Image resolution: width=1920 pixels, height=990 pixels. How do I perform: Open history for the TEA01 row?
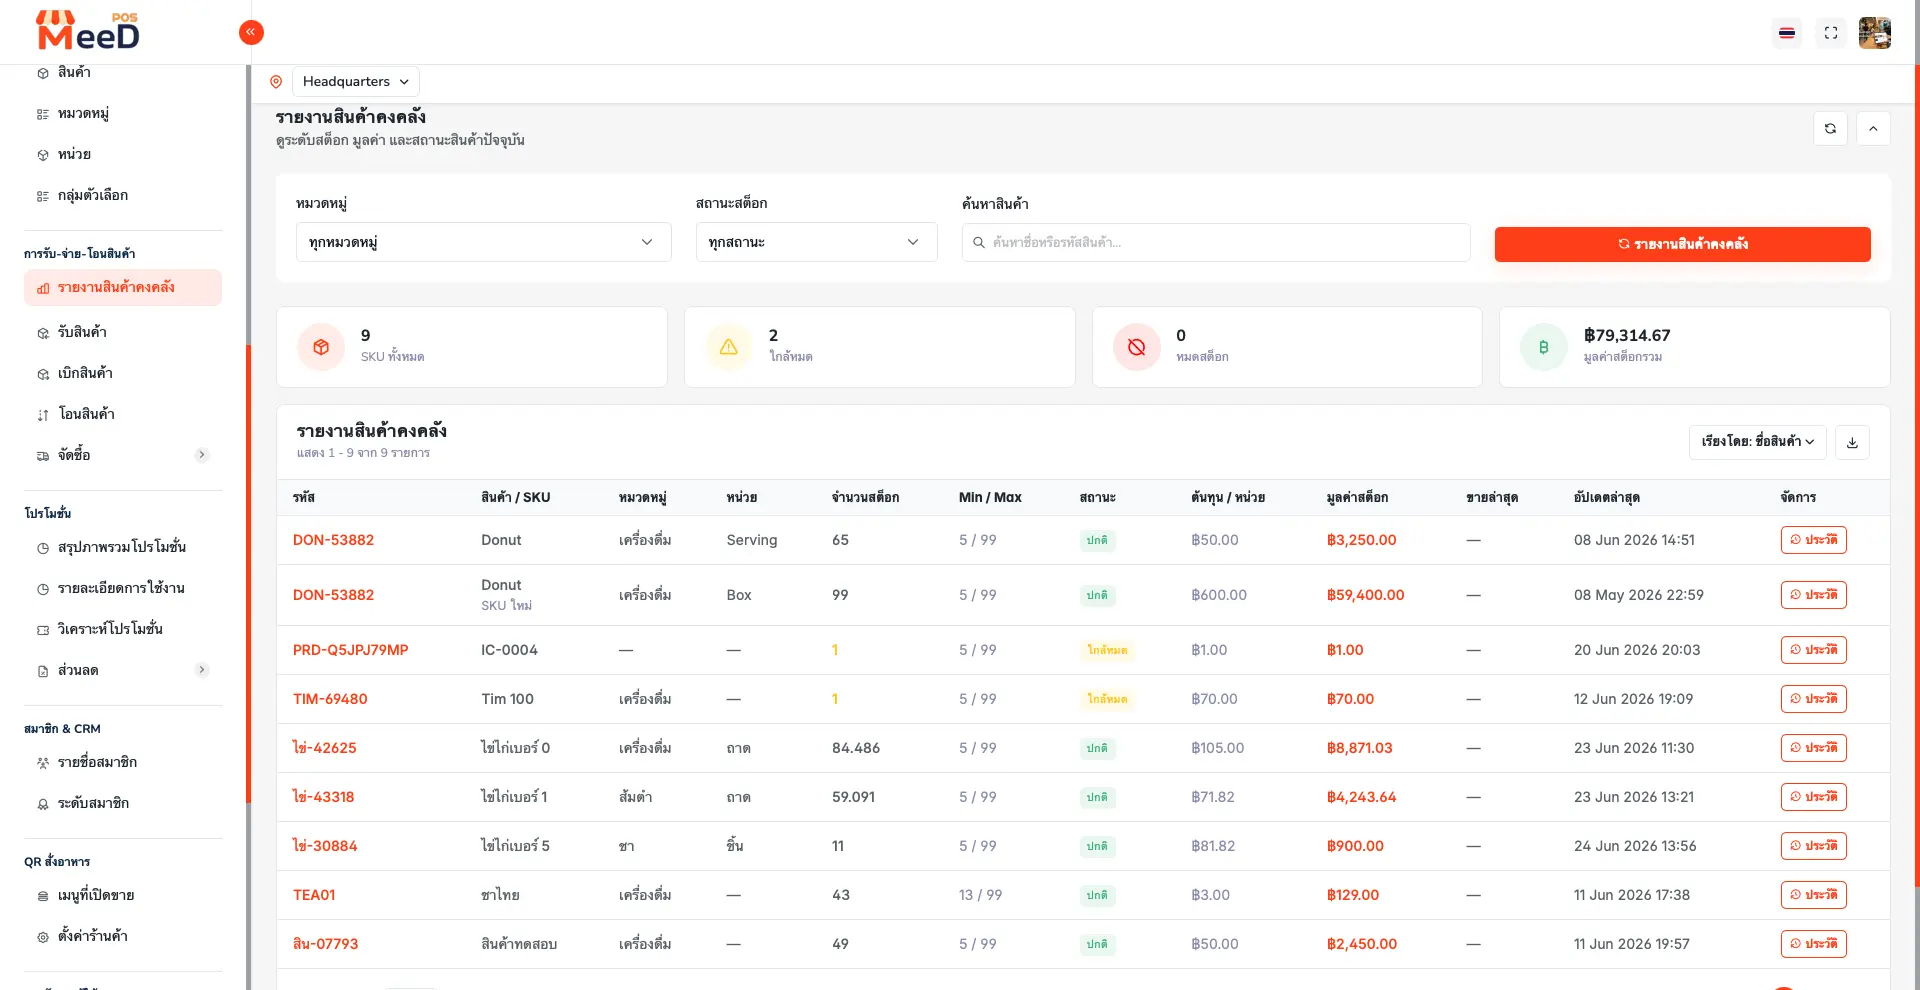pyautogui.click(x=1813, y=895)
